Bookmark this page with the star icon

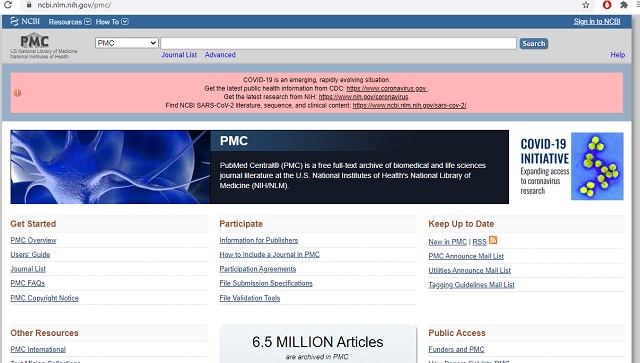tap(586, 5)
